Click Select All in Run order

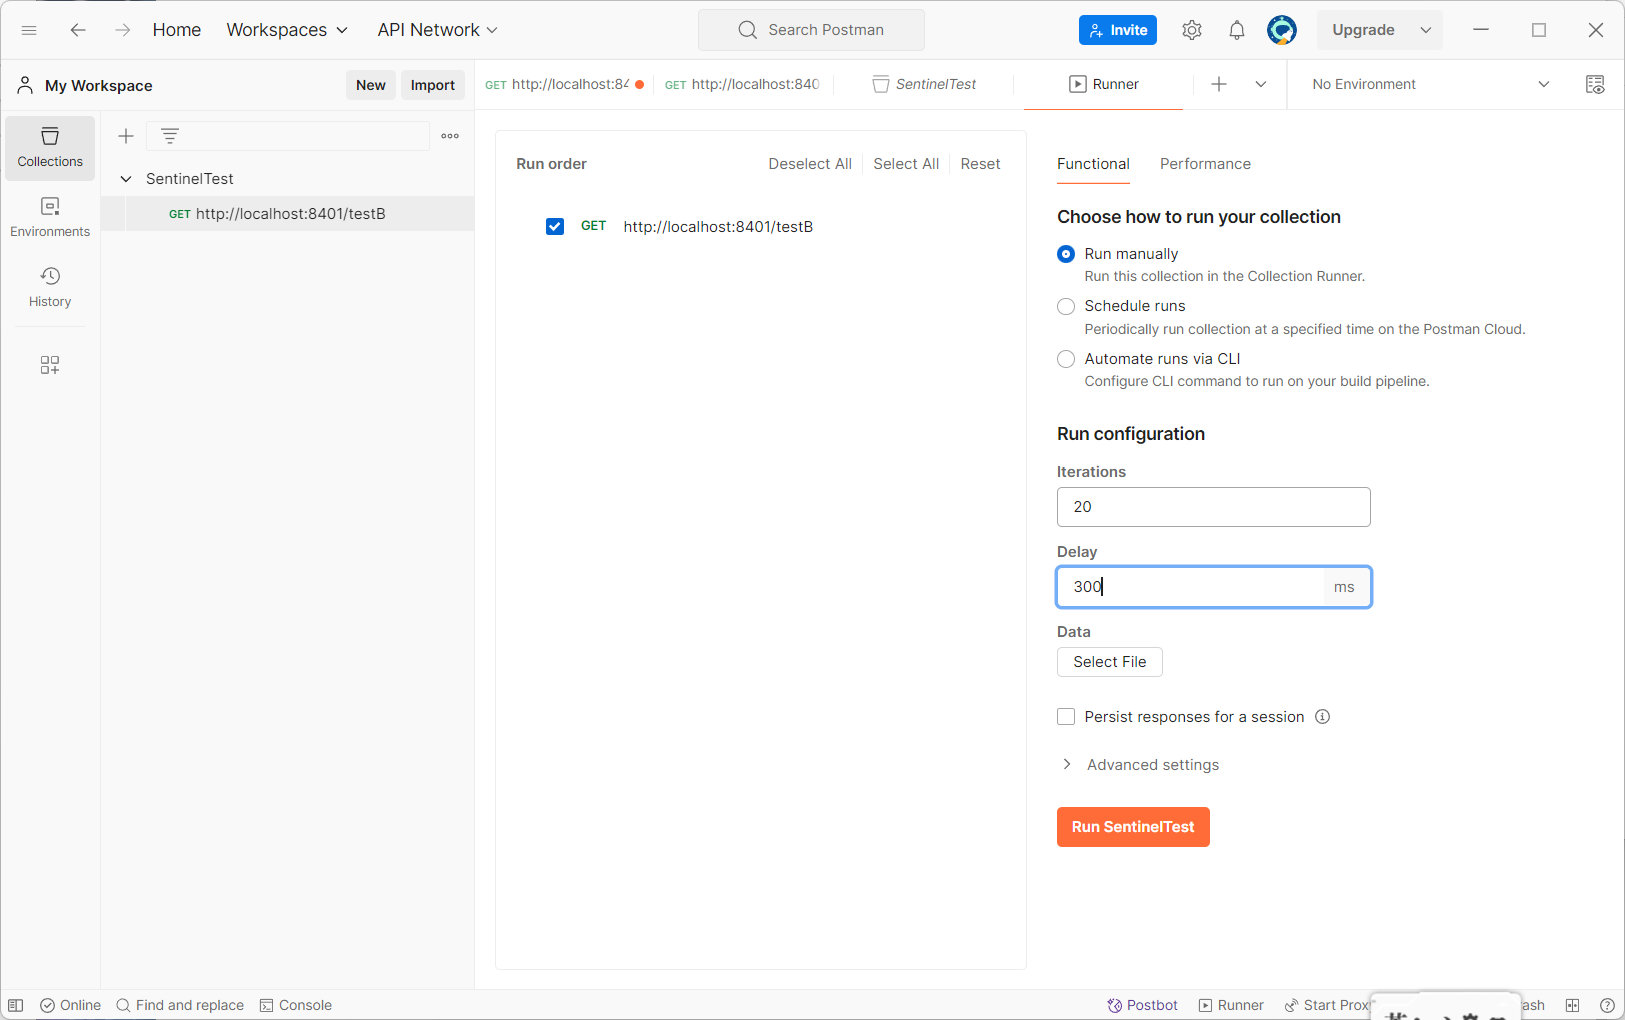pyautogui.click(x=906, y=164)
